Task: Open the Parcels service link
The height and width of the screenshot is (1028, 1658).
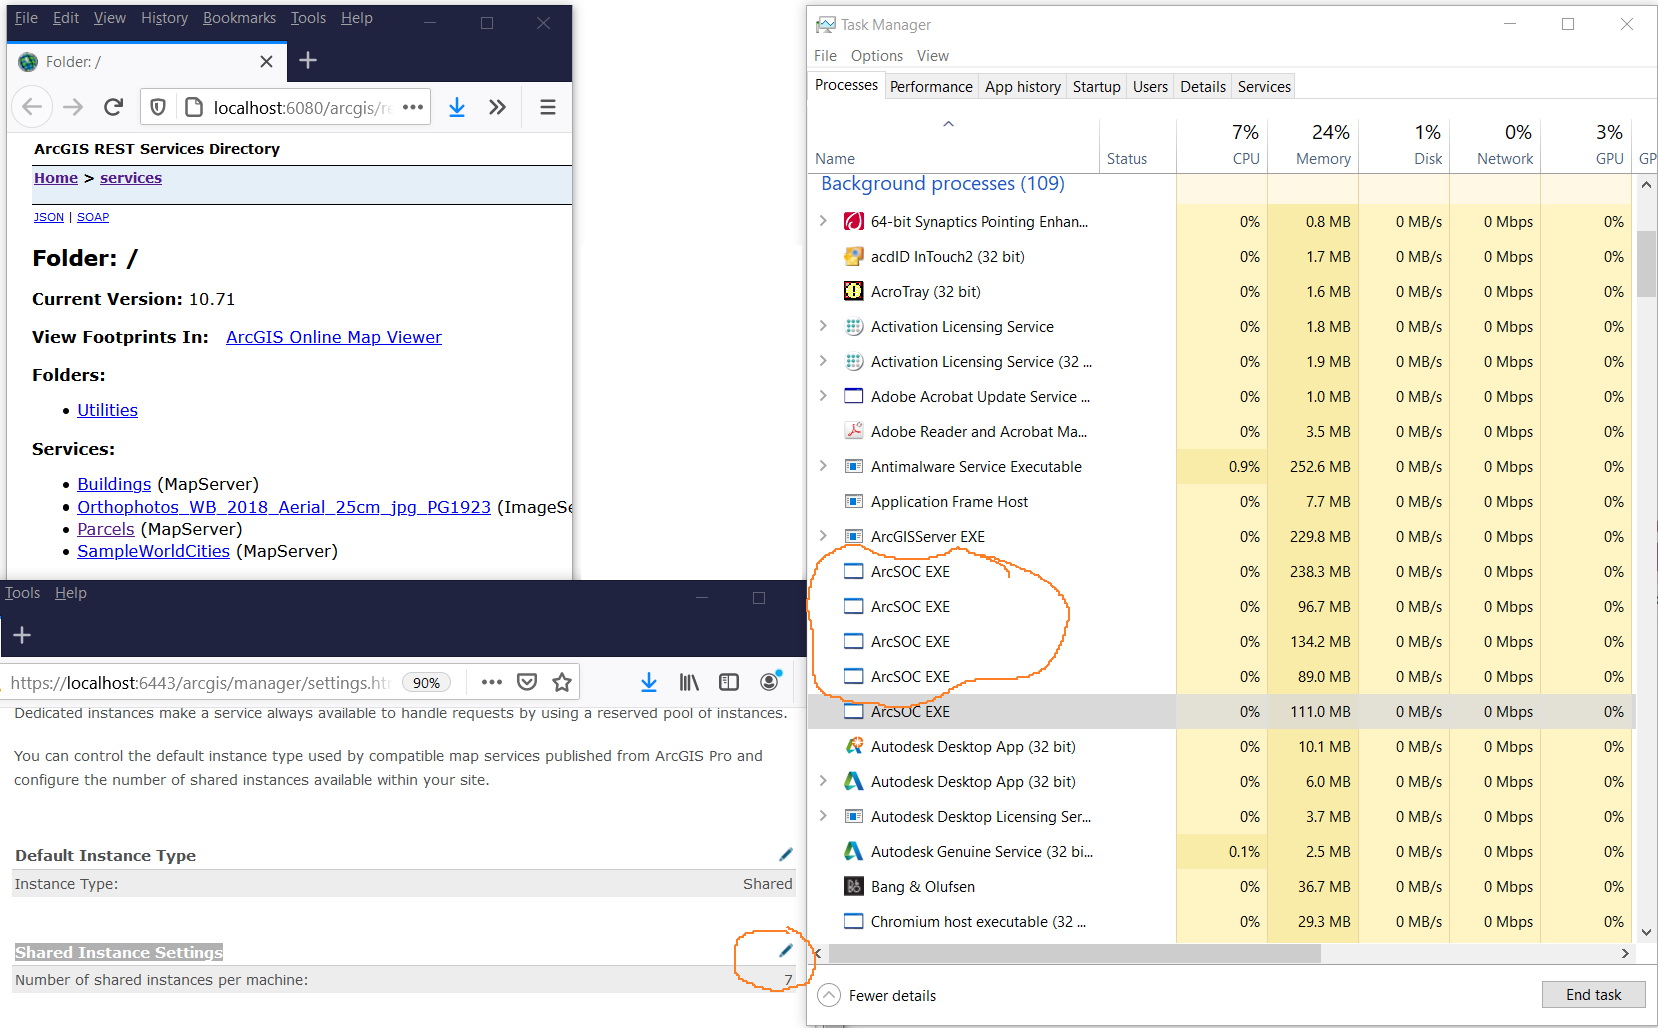Action: click(105, 529)
